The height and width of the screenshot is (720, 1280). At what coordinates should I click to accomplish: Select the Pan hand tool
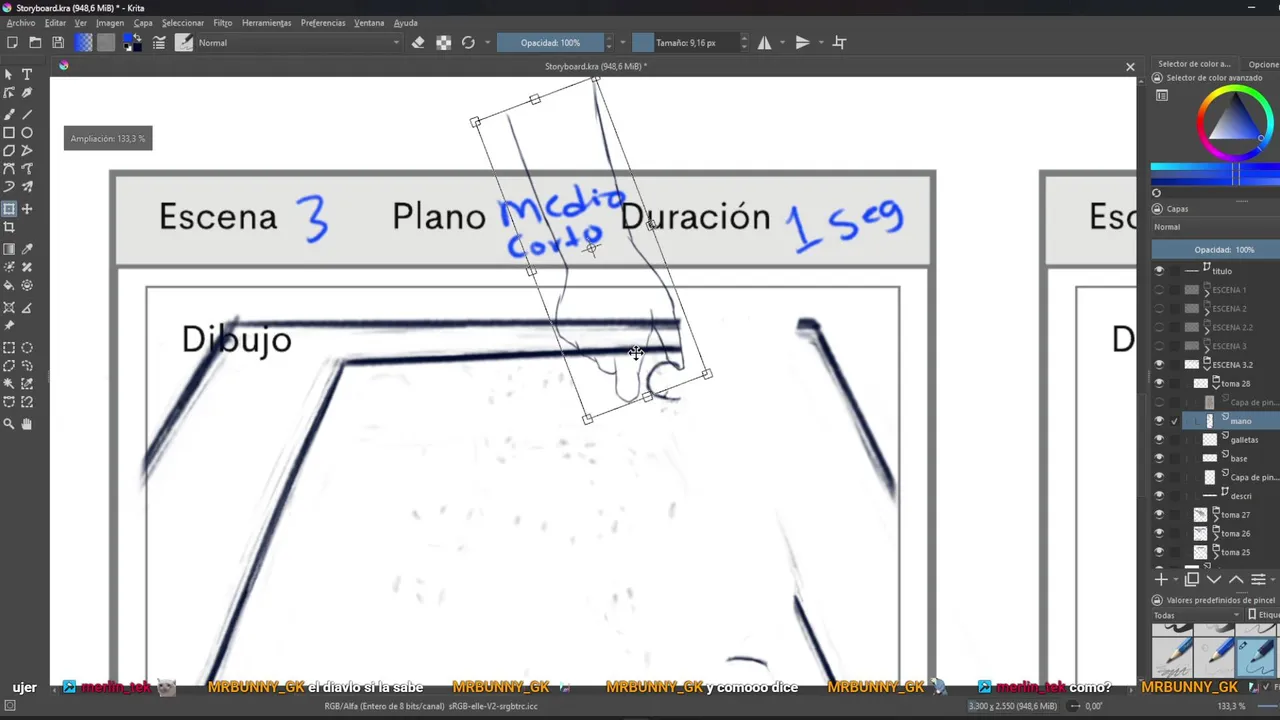(x=27, y=424)
